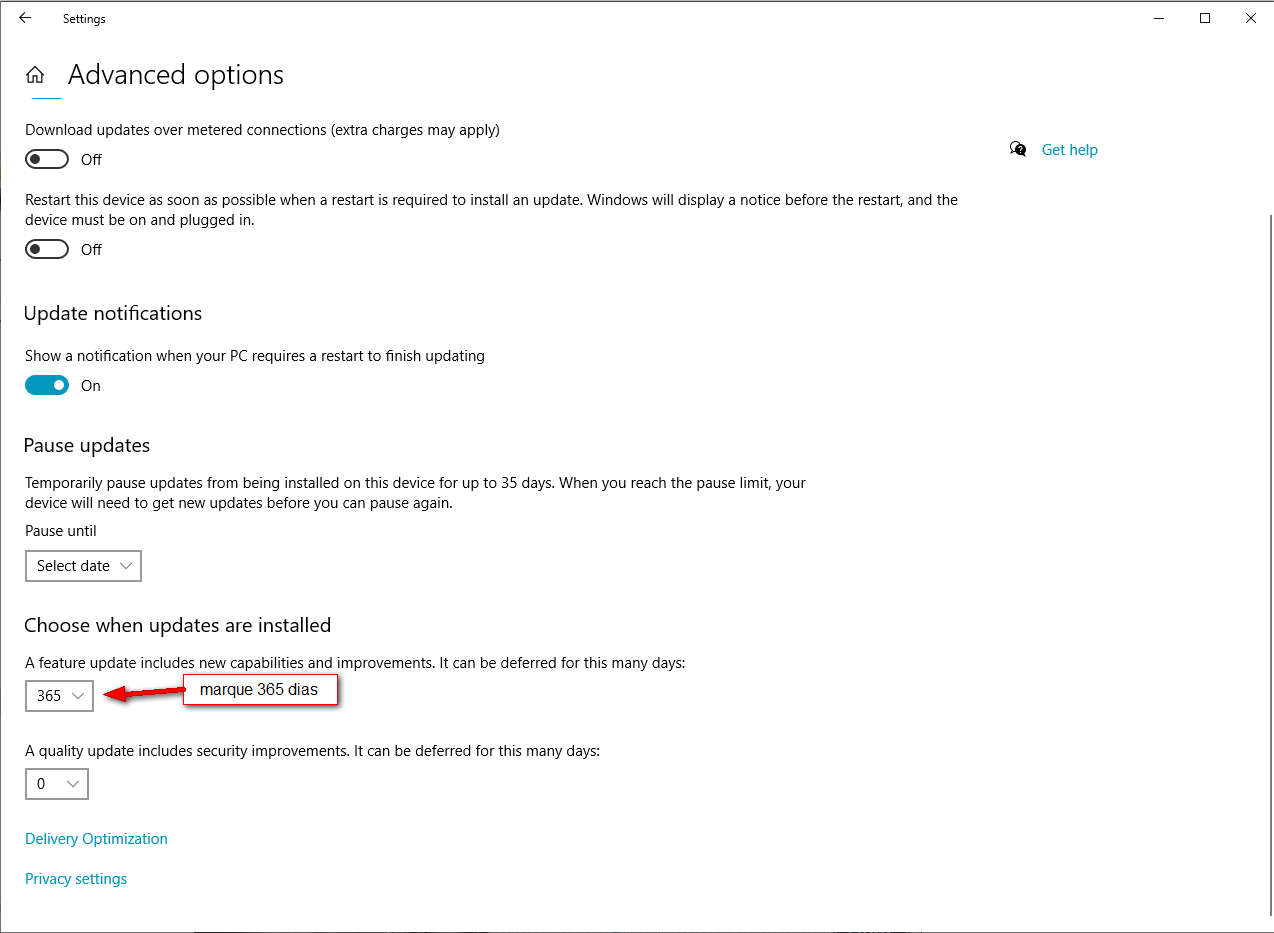The height and width of the screenshot is (933, 1274).
Task: Maximize the Settings window
Action: point(1205,18)
